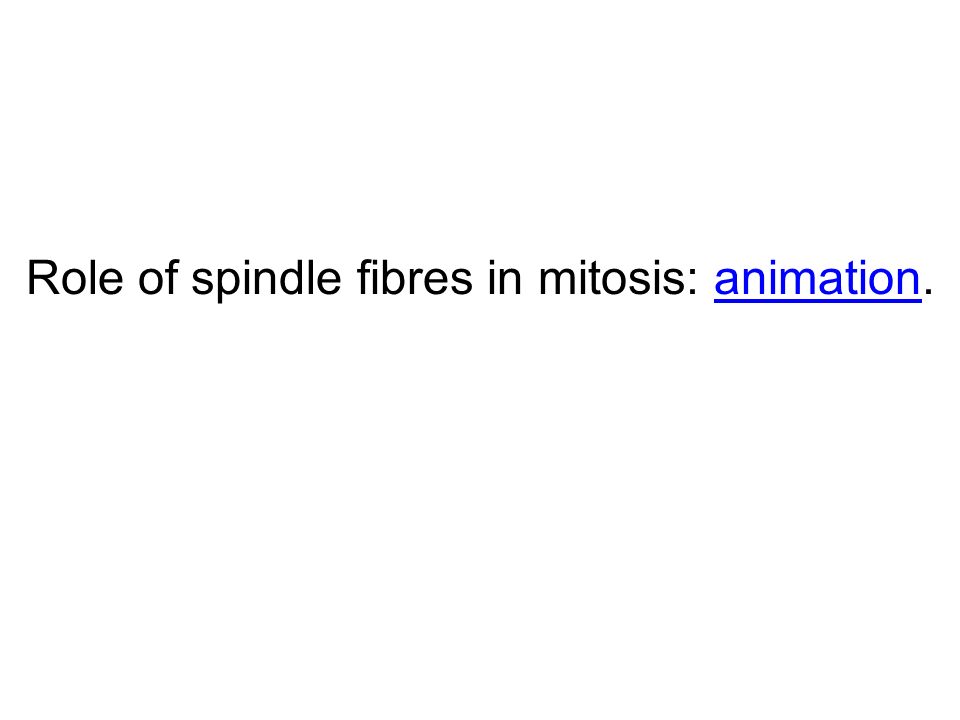Viewport: 960px width, 720px height.
Task: Click the final 'n' of 'animation'
Action: pos(909,283)
